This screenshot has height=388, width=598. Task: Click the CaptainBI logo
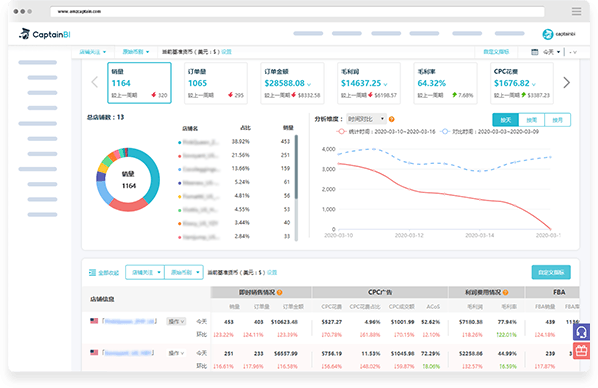point(45,34)
